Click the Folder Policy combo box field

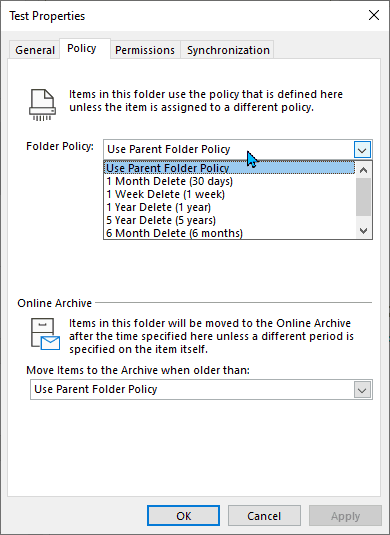click(238, 149)
